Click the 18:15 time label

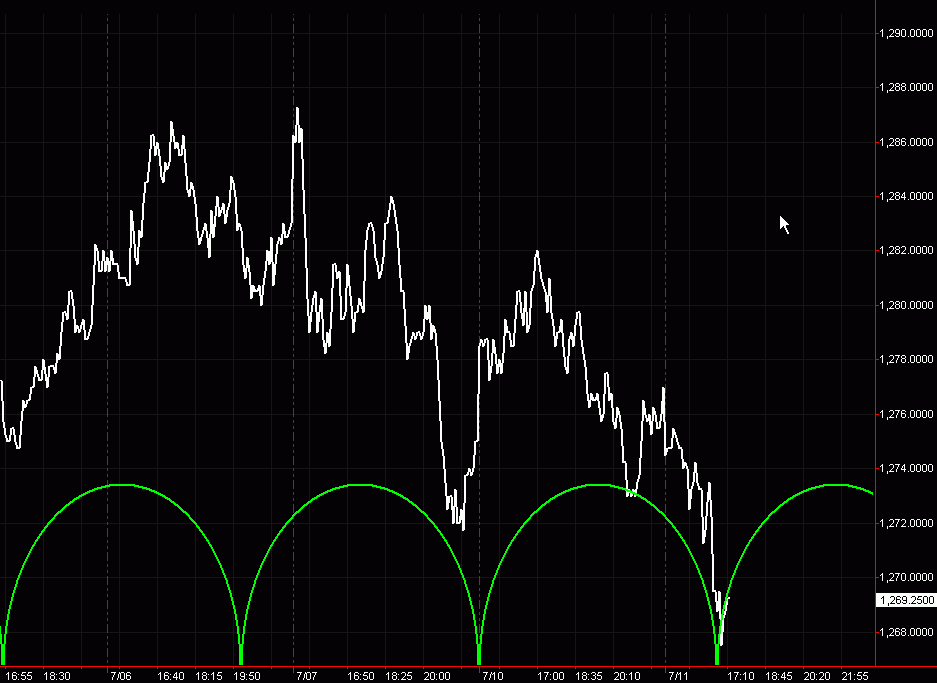click(x=209, y=676)
